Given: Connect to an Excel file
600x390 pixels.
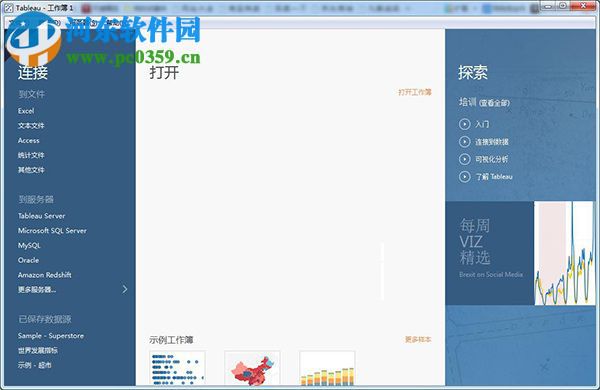Looking at the screenshot, I should tap(26, 111).
